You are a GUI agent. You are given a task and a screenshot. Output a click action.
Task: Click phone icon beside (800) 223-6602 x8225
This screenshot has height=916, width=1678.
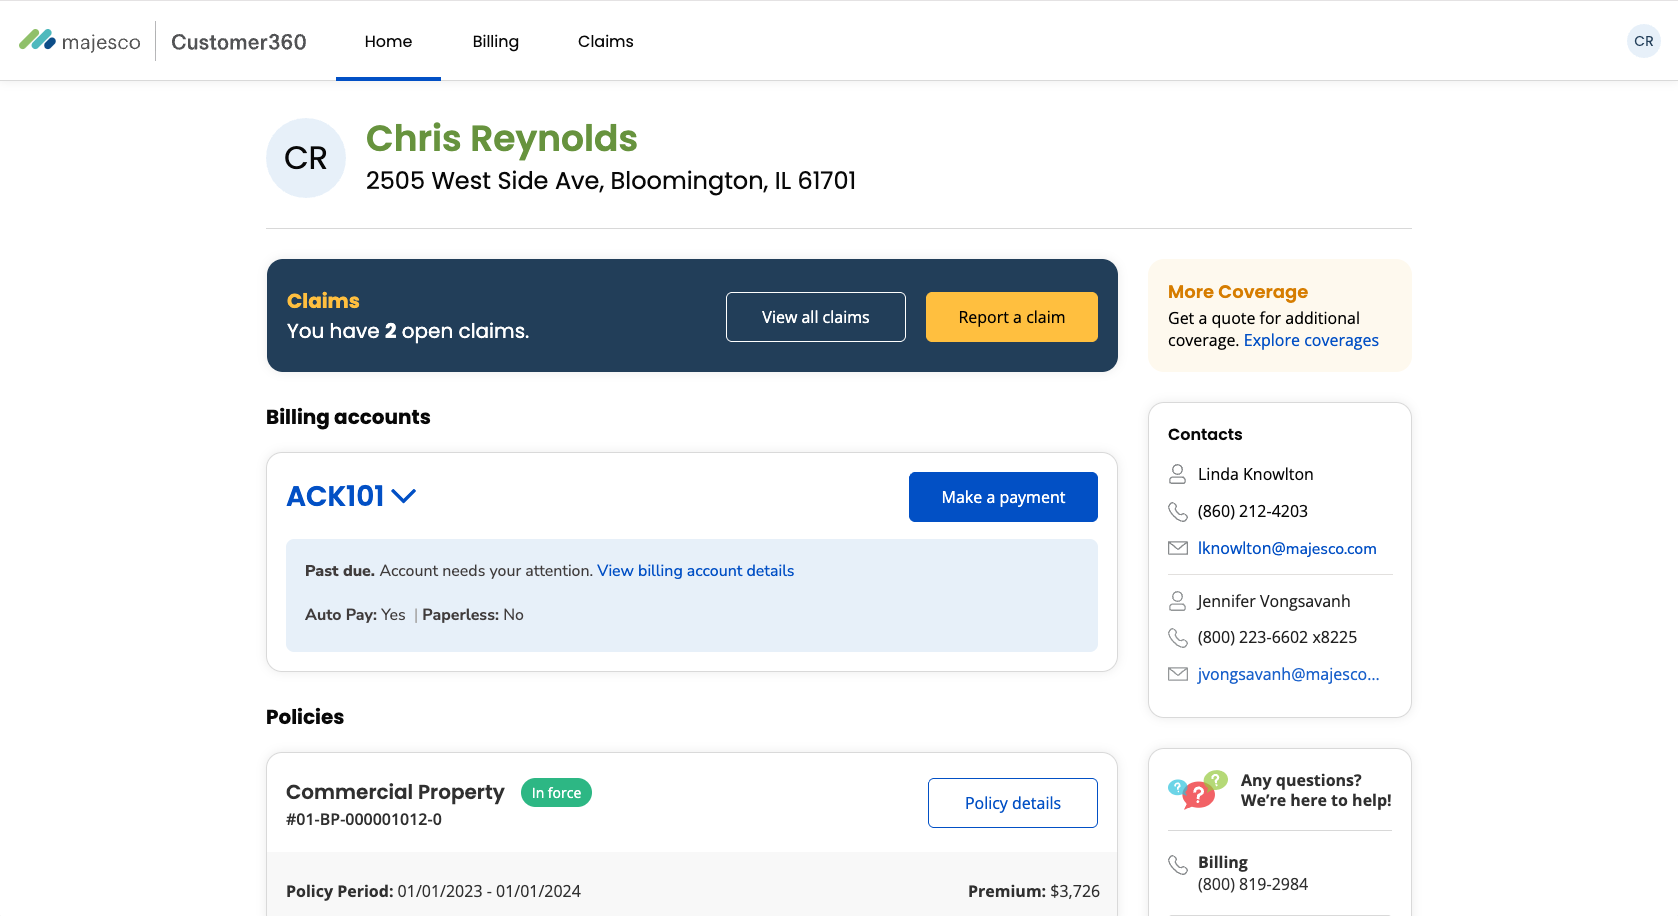(x=1178, y=637)
